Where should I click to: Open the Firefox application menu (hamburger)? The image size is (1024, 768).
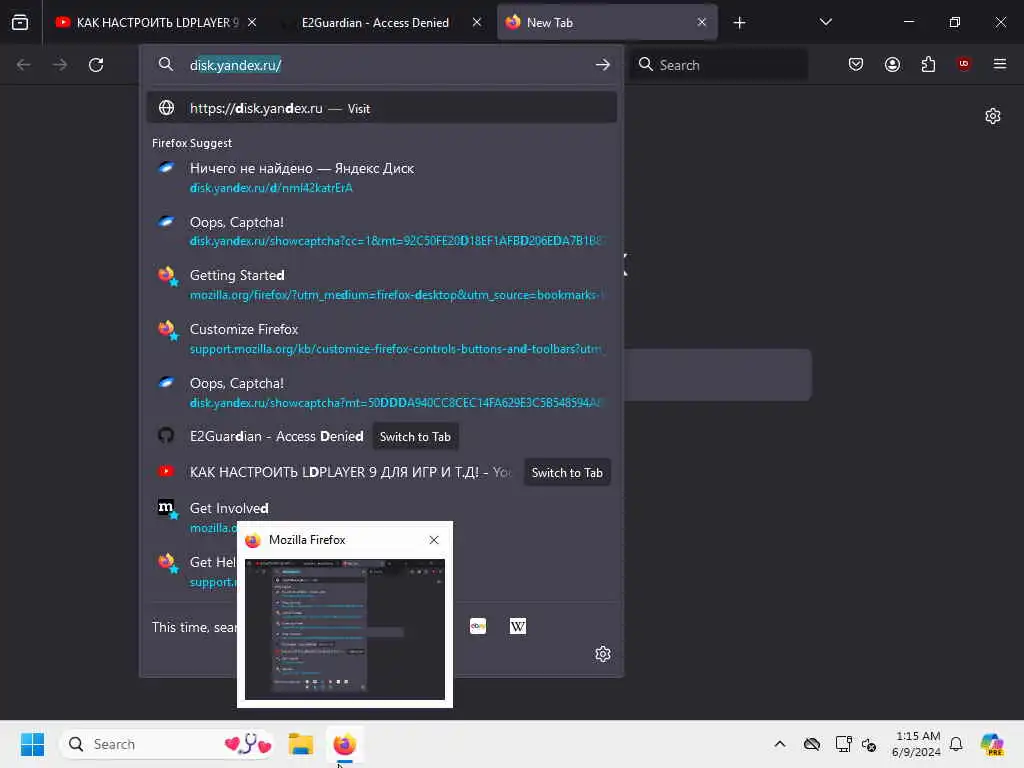(x=1000, y=64)
